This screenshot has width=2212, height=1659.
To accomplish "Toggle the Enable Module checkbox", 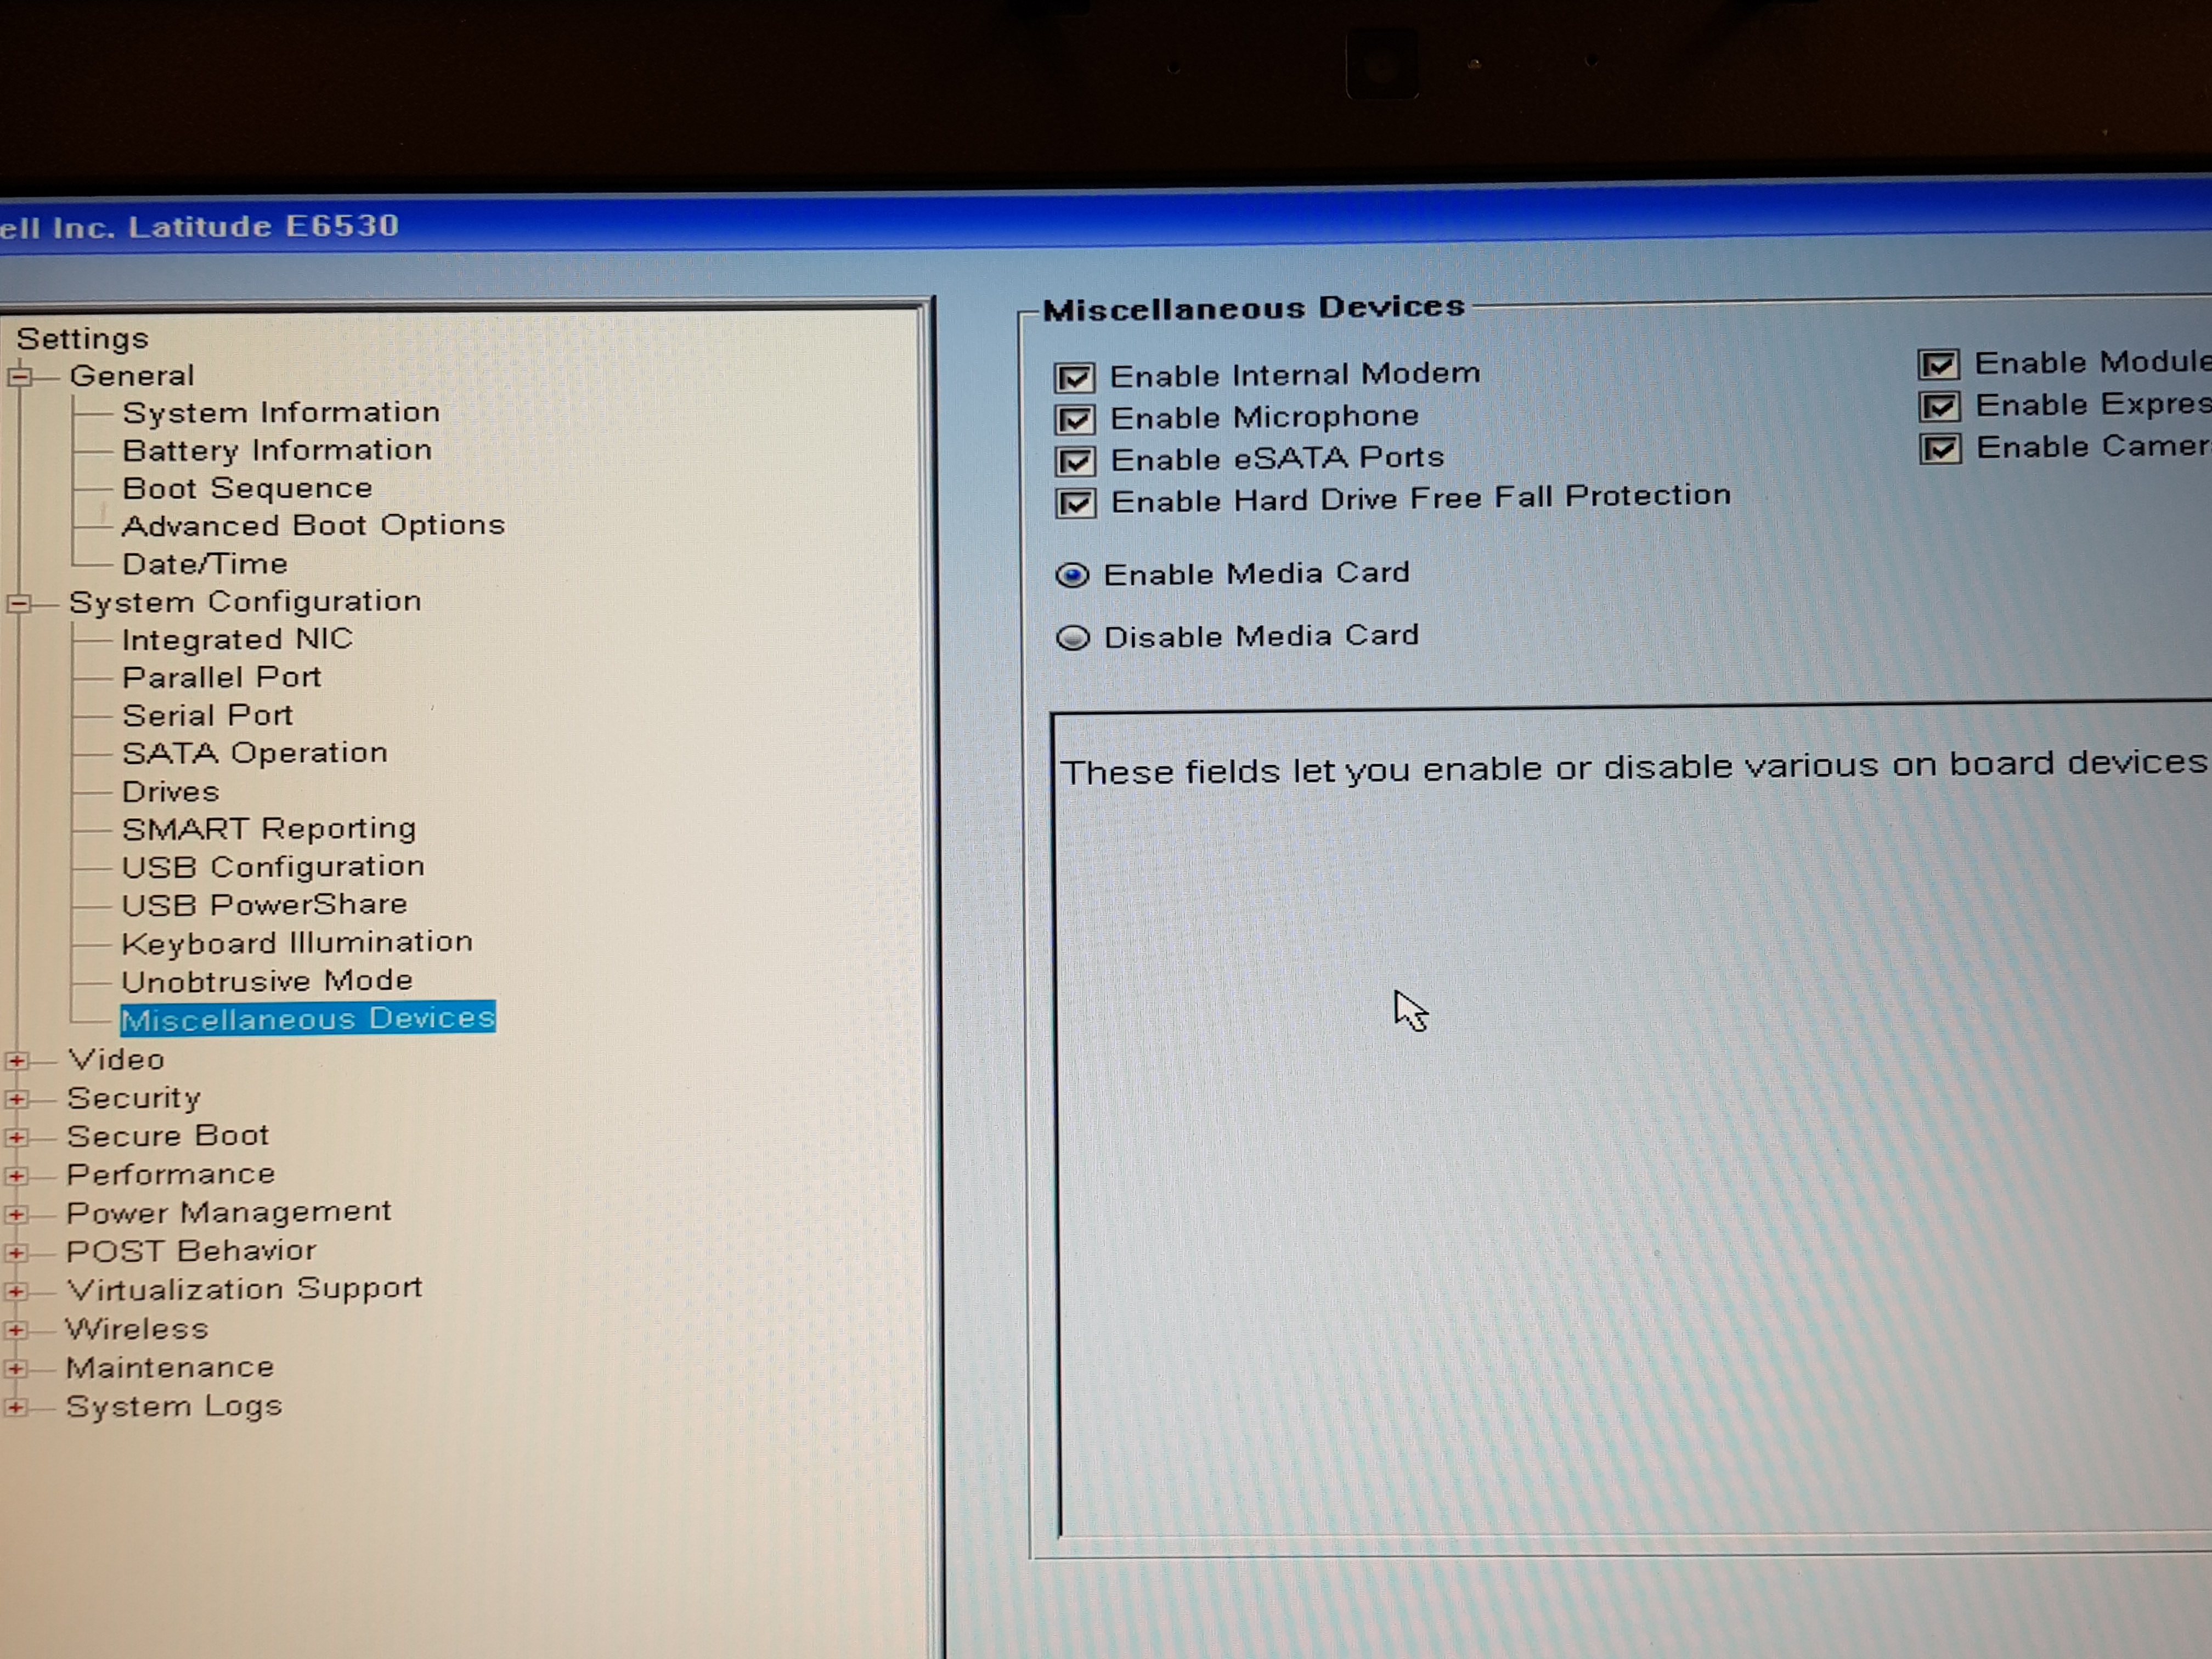I will (1939, 365).
